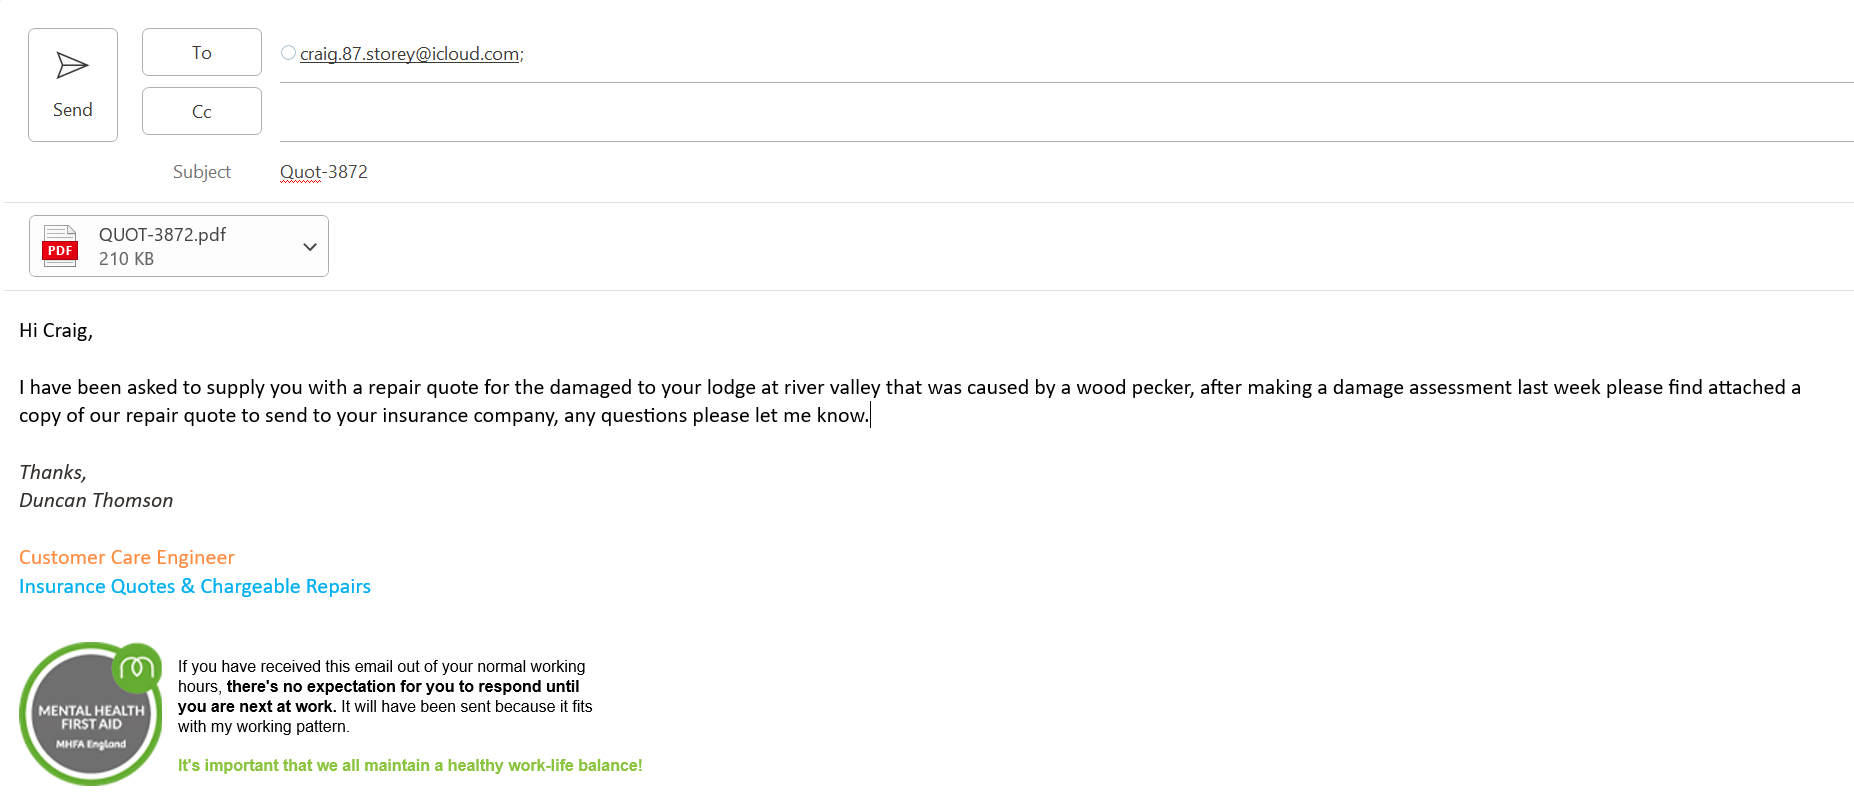Expand the QUOT-3872.pdf attachment dropdown arrow

tap(310, 247)
